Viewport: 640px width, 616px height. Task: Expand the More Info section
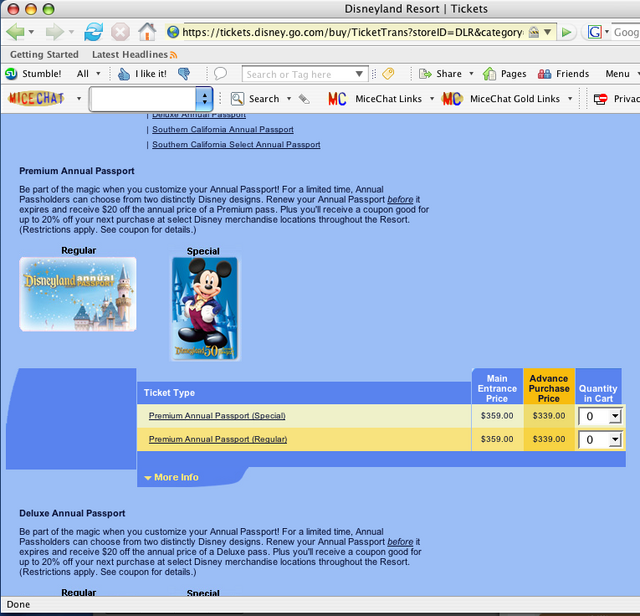(x=171, y=477)
